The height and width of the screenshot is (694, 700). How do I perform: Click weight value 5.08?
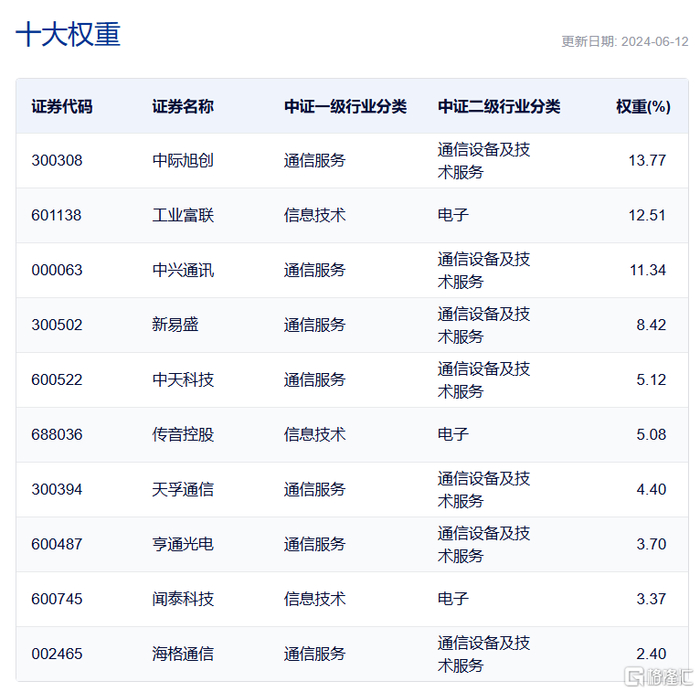click(x=651, y=434)
